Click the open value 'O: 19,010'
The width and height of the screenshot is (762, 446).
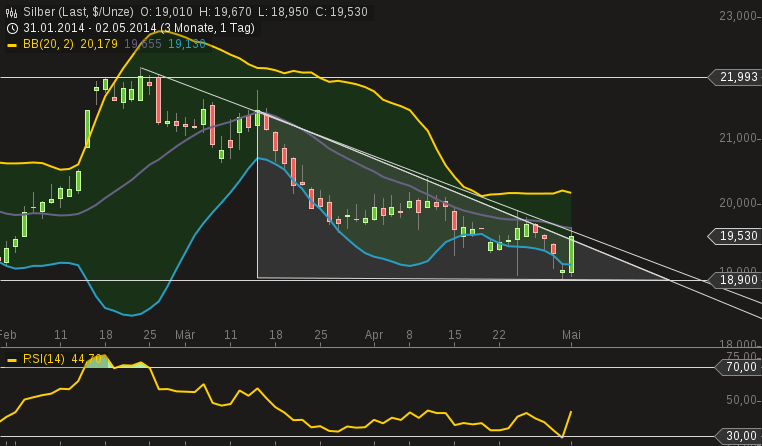point(166,12)
